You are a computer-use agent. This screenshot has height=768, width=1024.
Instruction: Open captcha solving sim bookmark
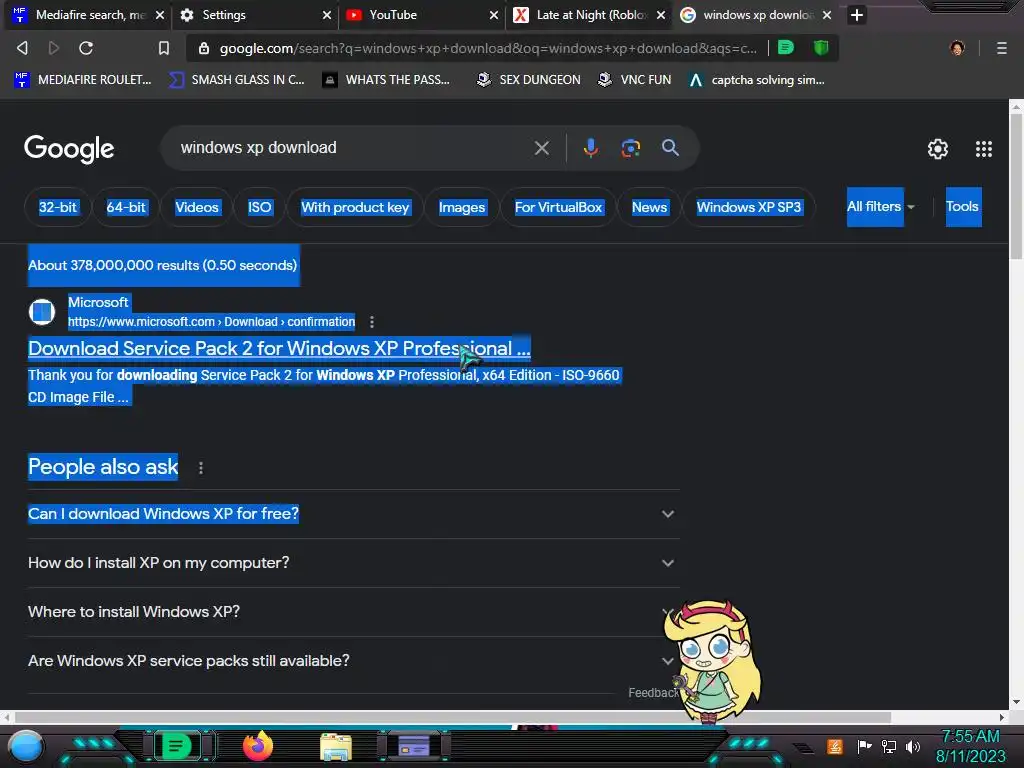click(x=758, y=80)
